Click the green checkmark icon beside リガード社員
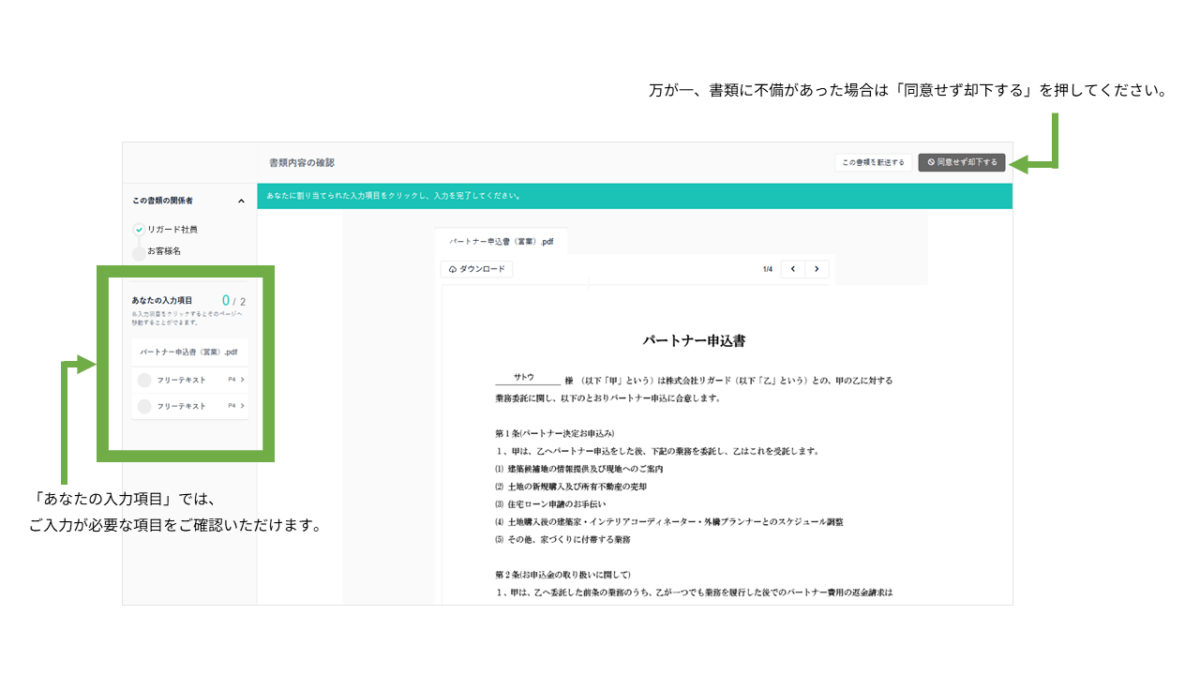Image resolution: width=1200 pixels, height=675 pixels. click(x=139, y=230)
